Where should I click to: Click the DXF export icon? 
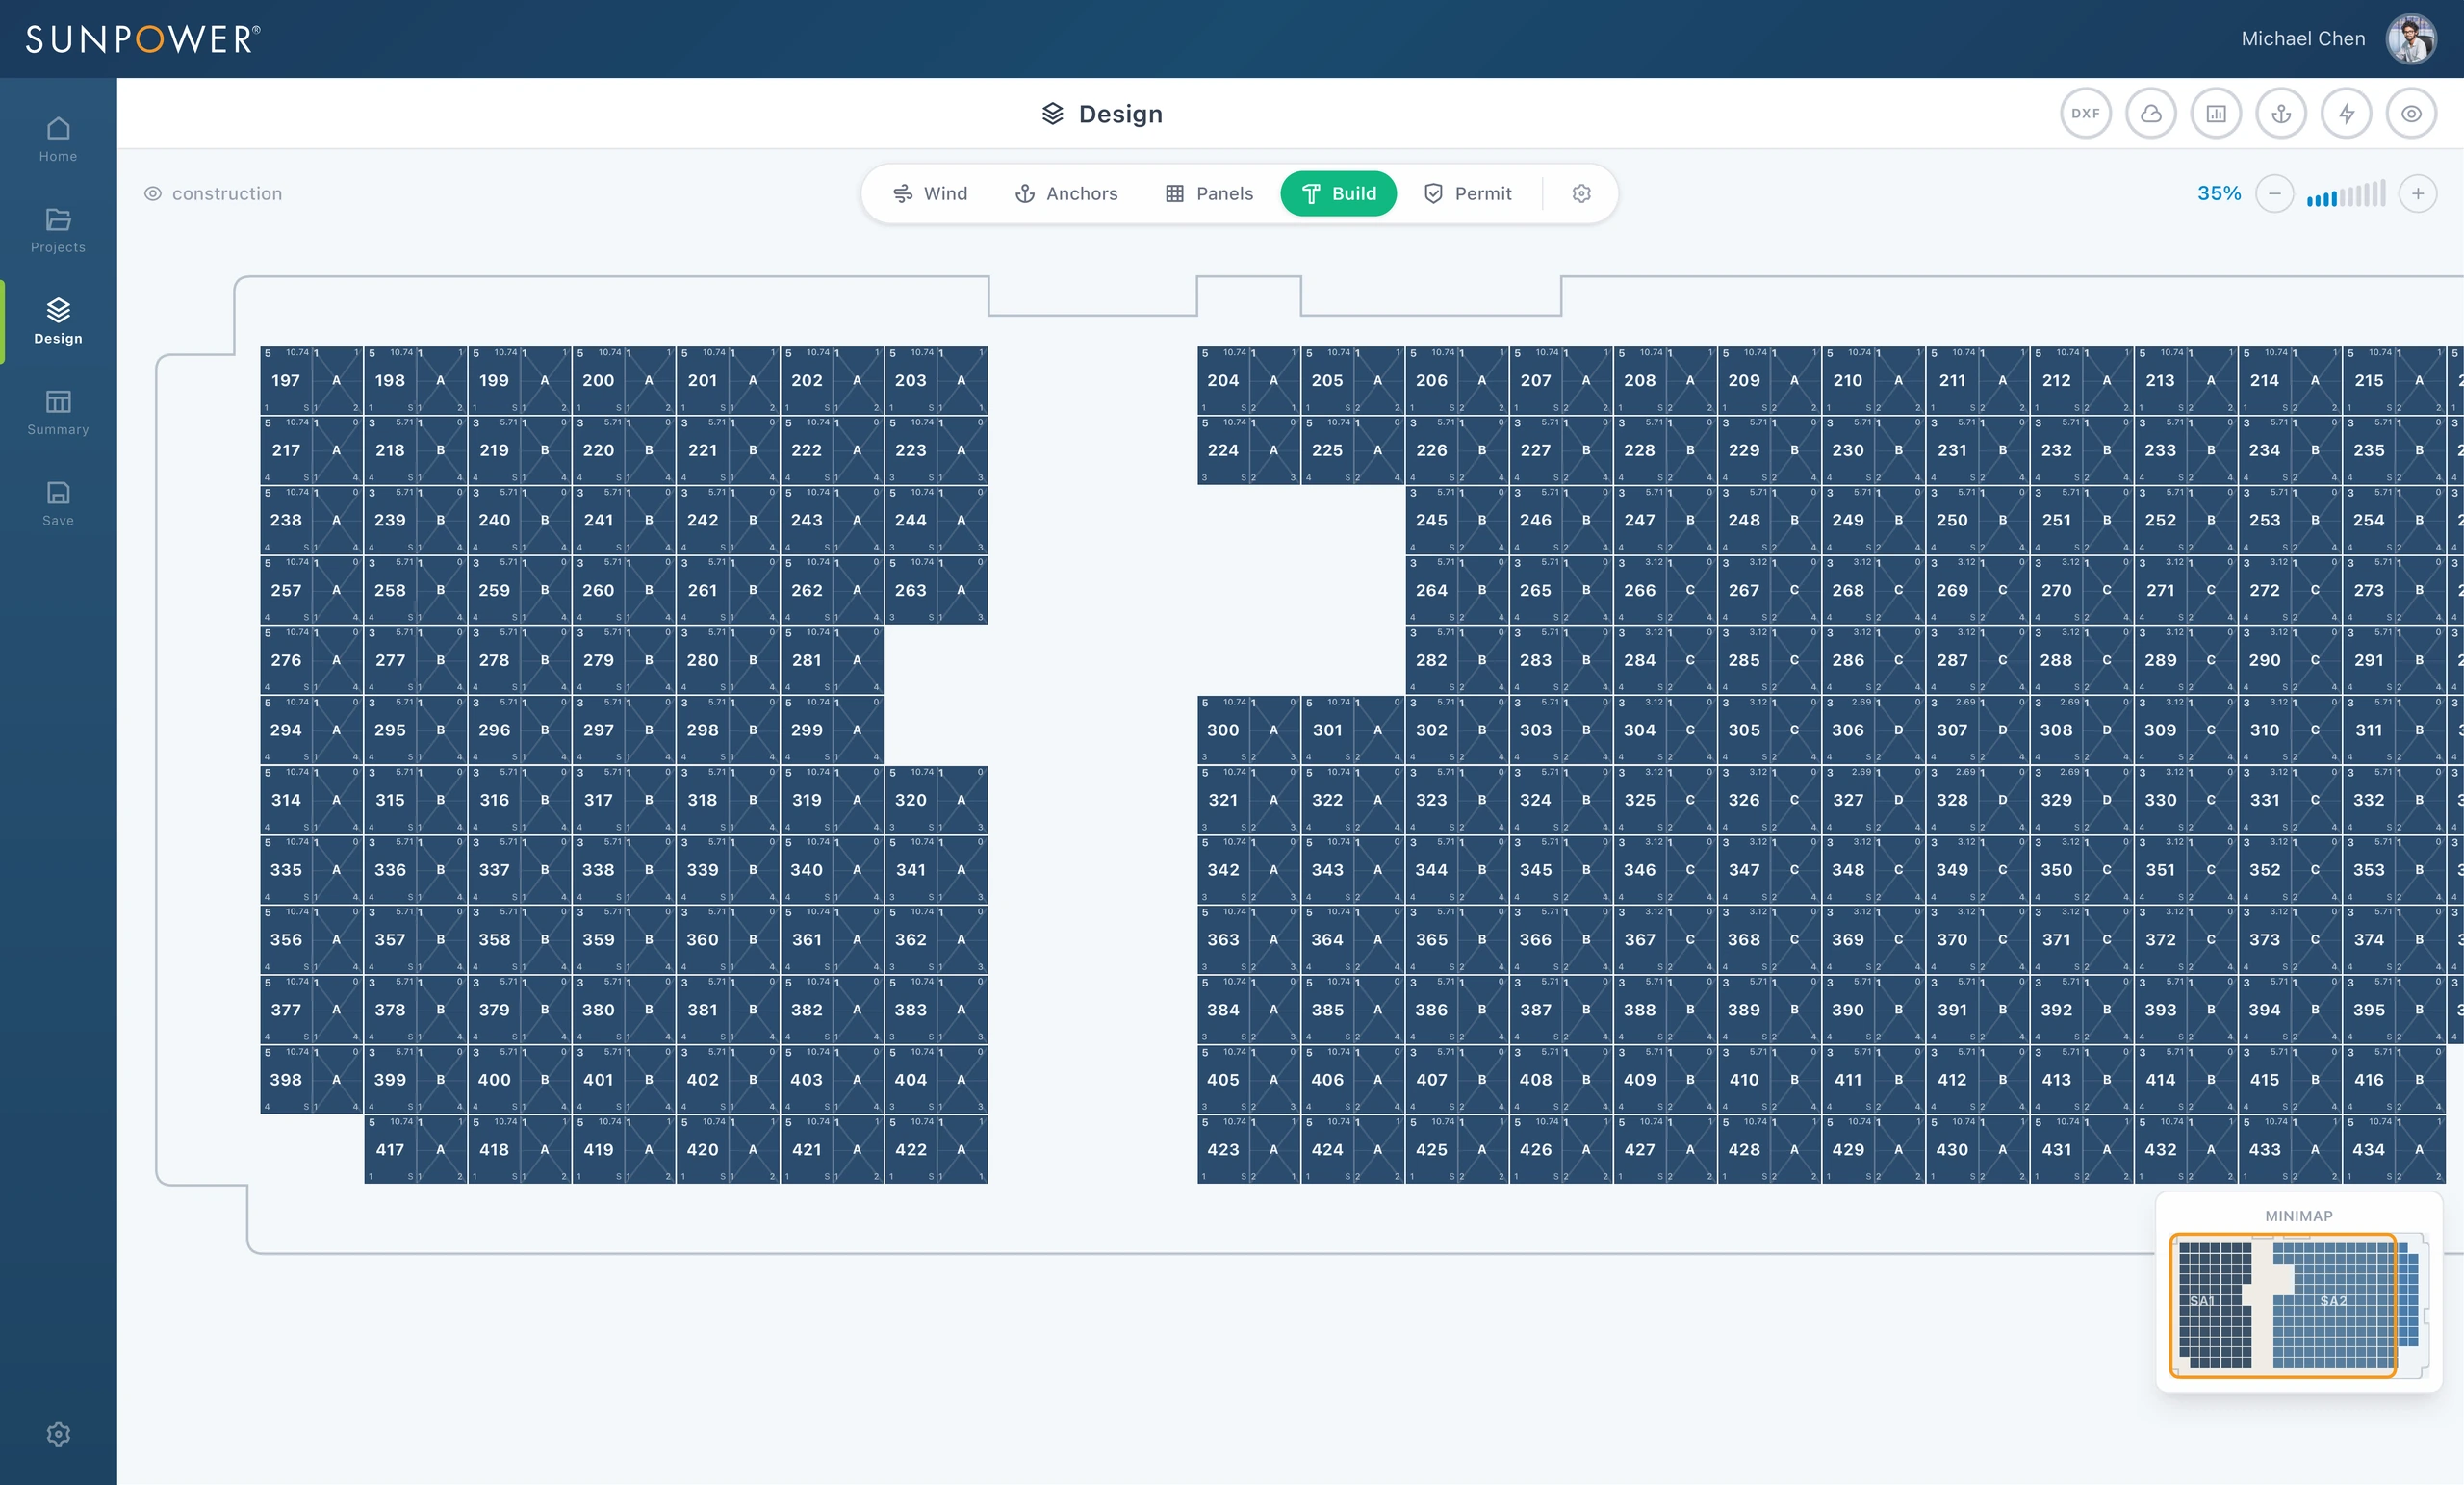coord(2085,114)
